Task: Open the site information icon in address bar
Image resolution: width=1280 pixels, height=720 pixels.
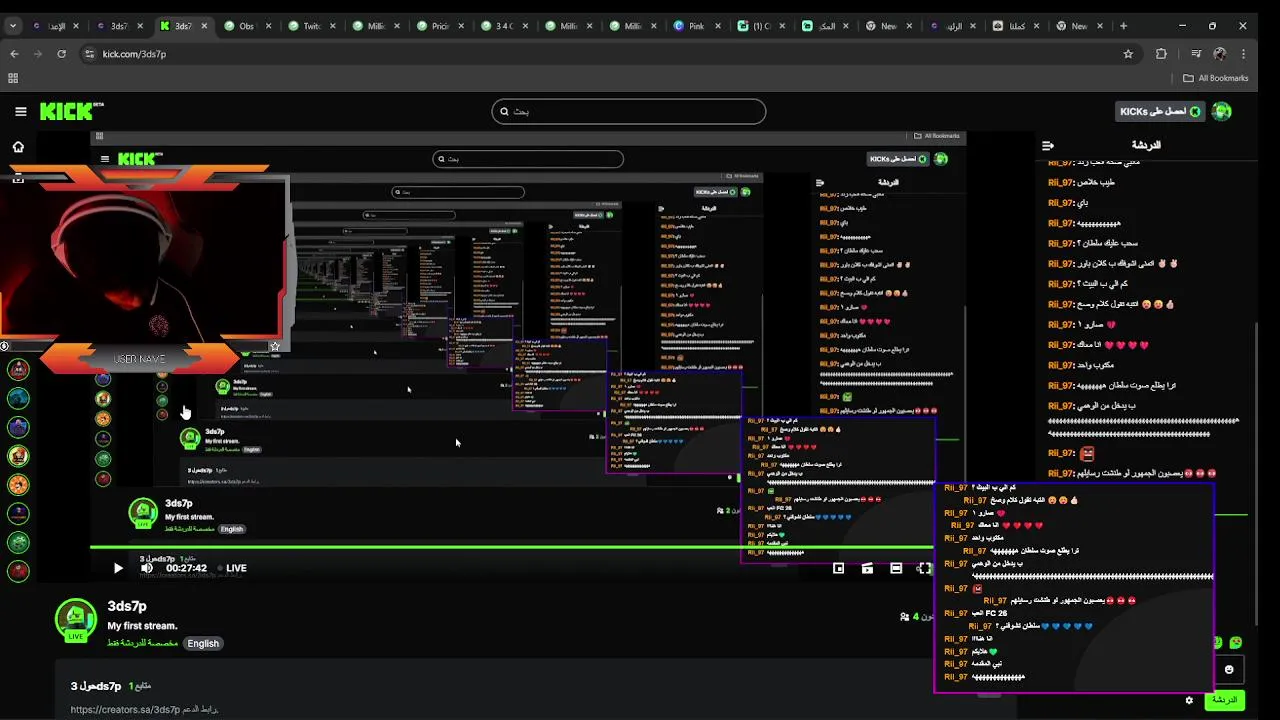Action: 89,54
